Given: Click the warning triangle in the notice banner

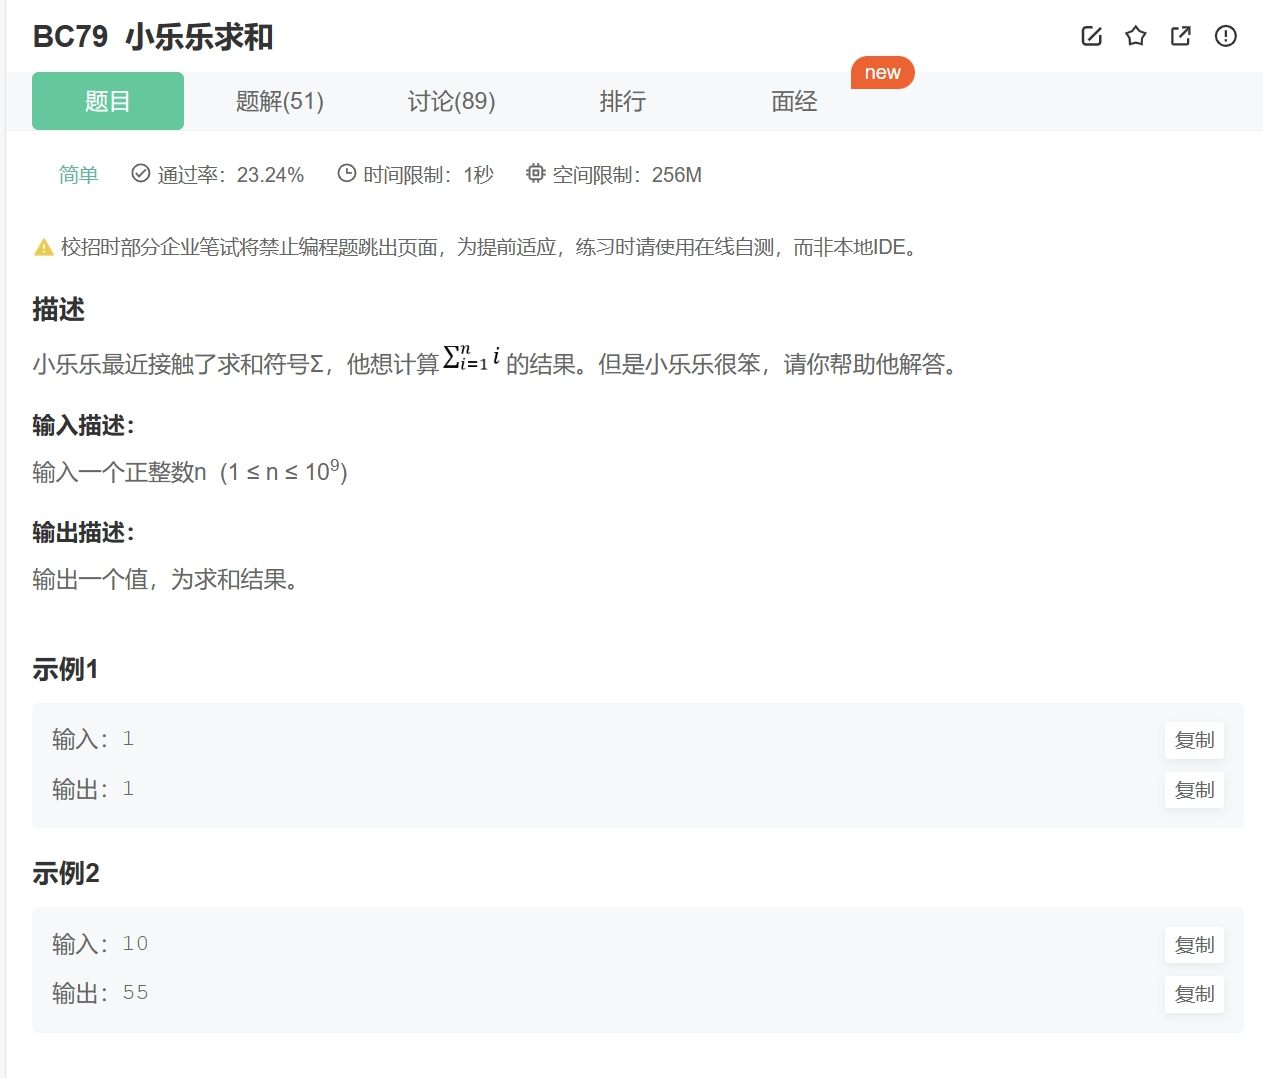Looking at the screenshot, I should pyautogui.click(x=43, y=247).
